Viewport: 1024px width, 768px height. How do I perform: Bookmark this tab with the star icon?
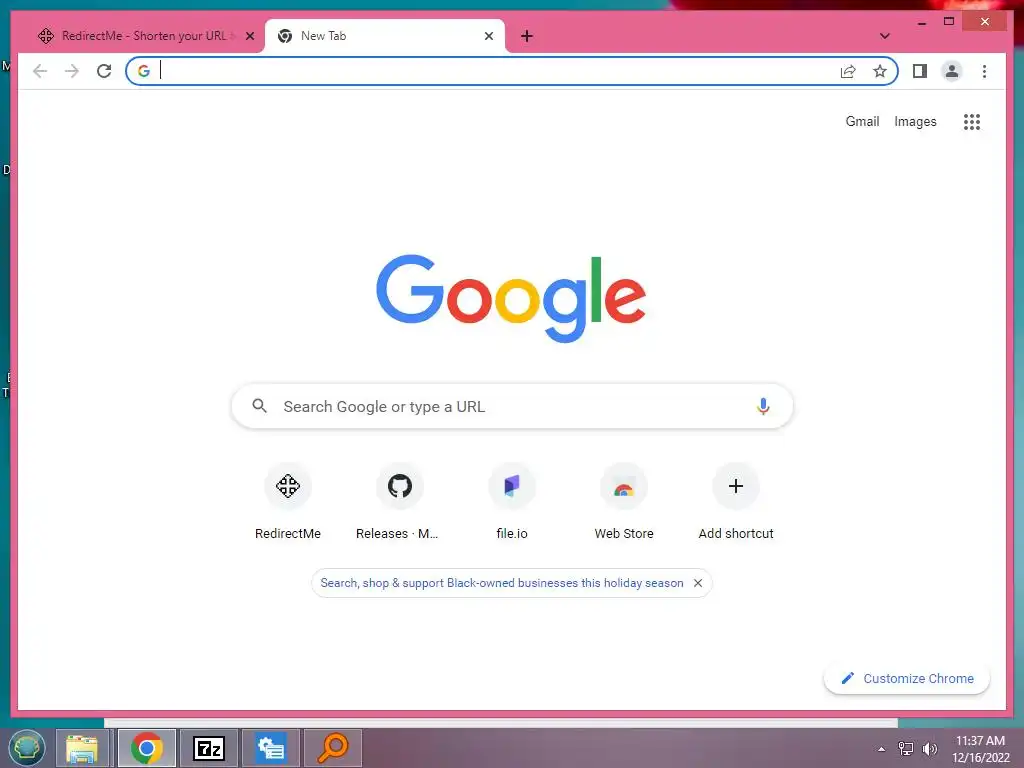point(880,71)
